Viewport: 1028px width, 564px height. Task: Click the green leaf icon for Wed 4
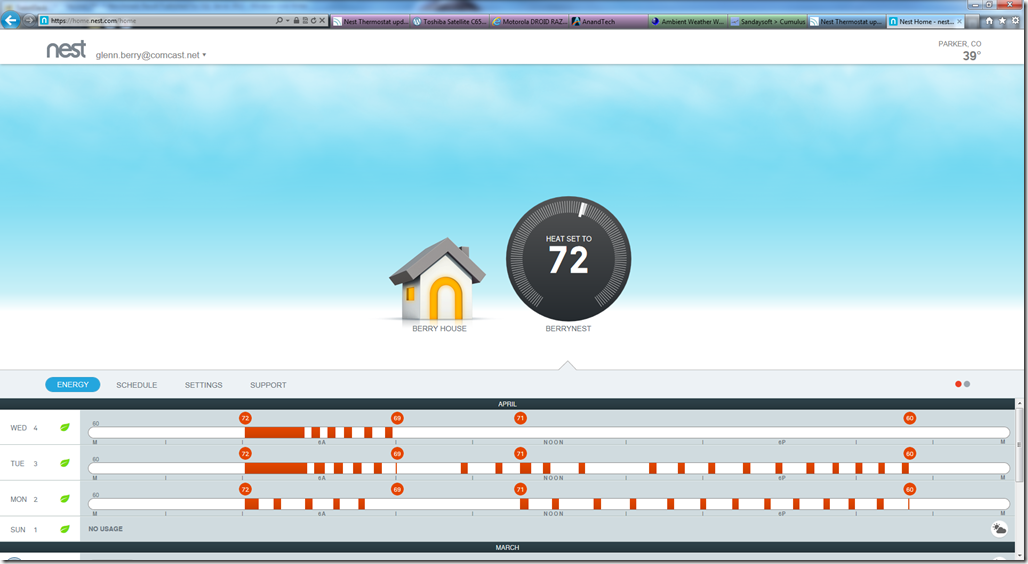pyautogui.click(x=65, y=427)
